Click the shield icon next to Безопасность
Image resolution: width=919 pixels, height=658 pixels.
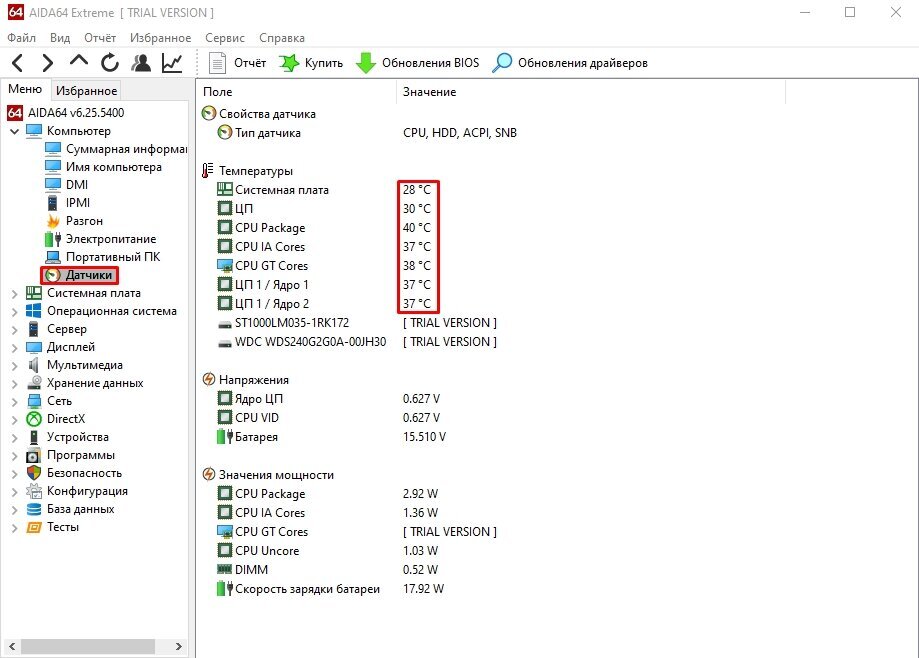coord(34,473)
